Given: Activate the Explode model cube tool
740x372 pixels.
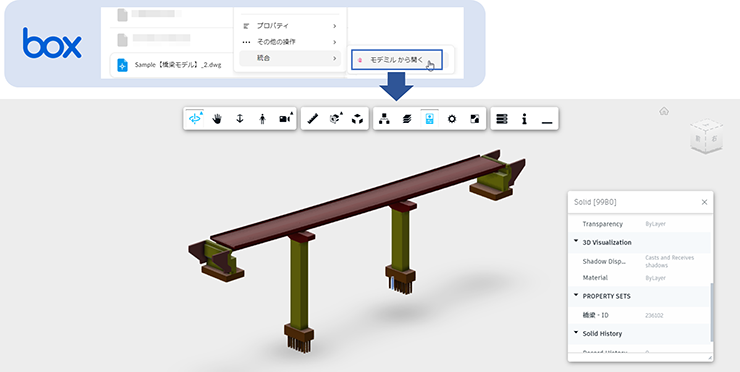Looking at the screenshot, I should click(357, 119).
